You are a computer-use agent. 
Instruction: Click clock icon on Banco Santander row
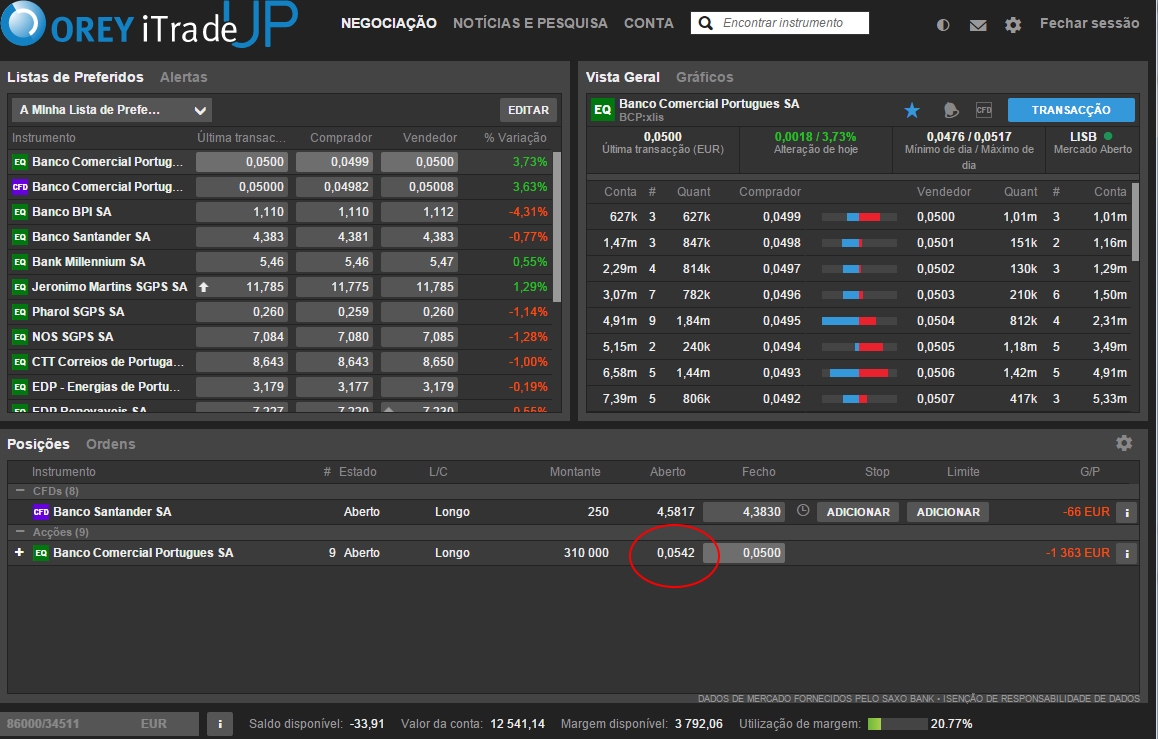[803, 511]
